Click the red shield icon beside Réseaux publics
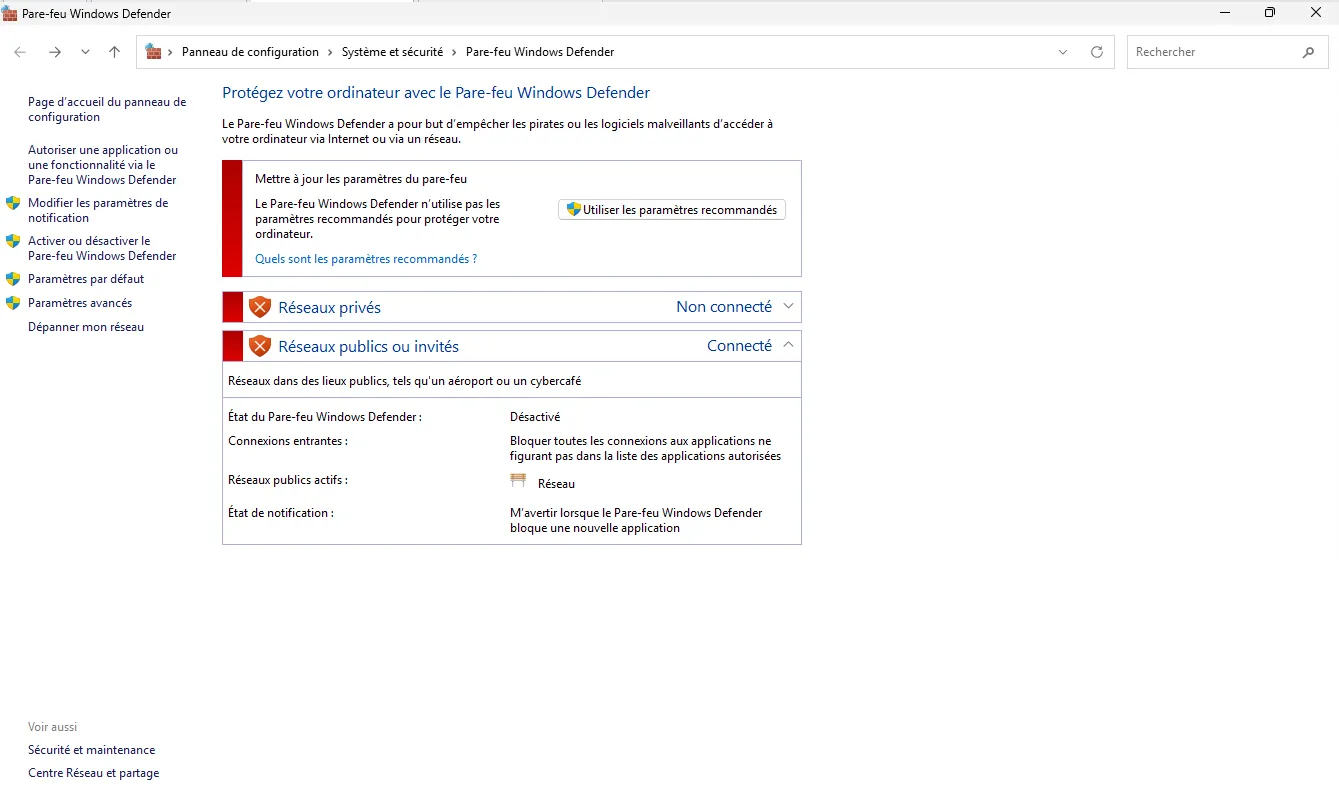 tap(260, 346)
